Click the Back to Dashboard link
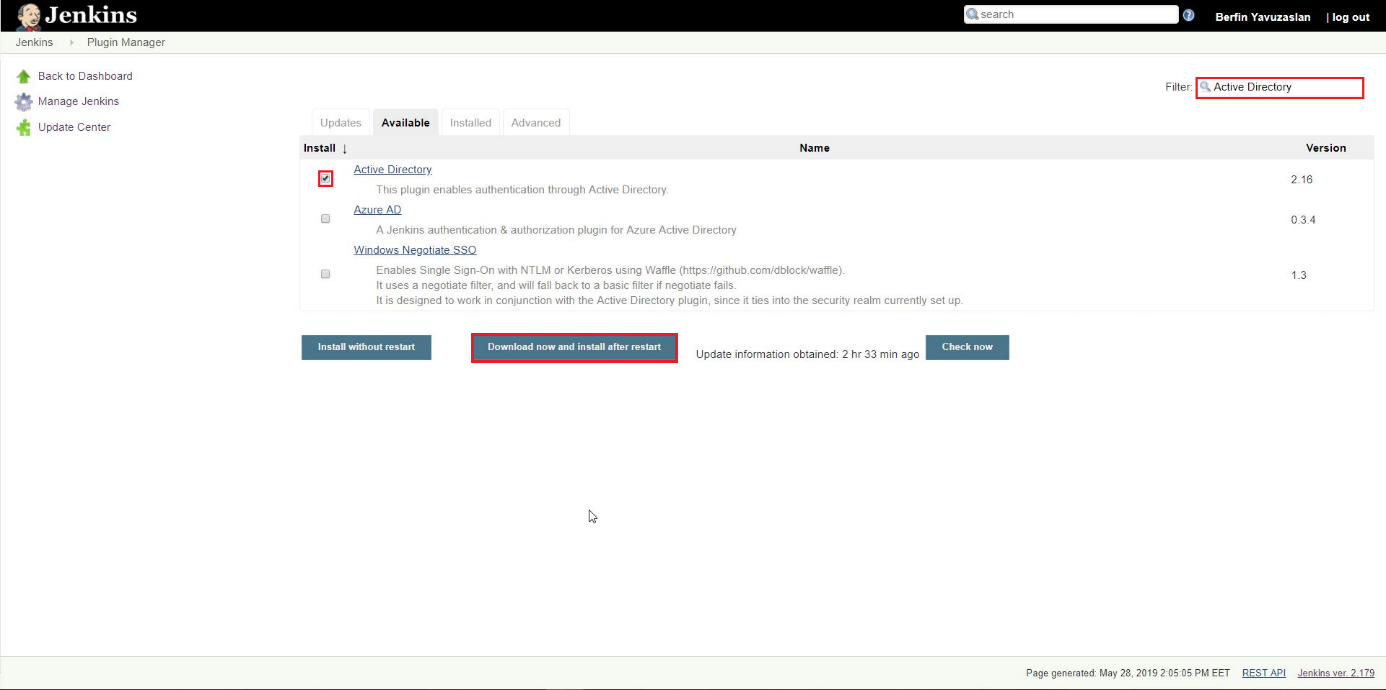Image resolution: width=1386 pixels, height=690 pixels. 85,76
